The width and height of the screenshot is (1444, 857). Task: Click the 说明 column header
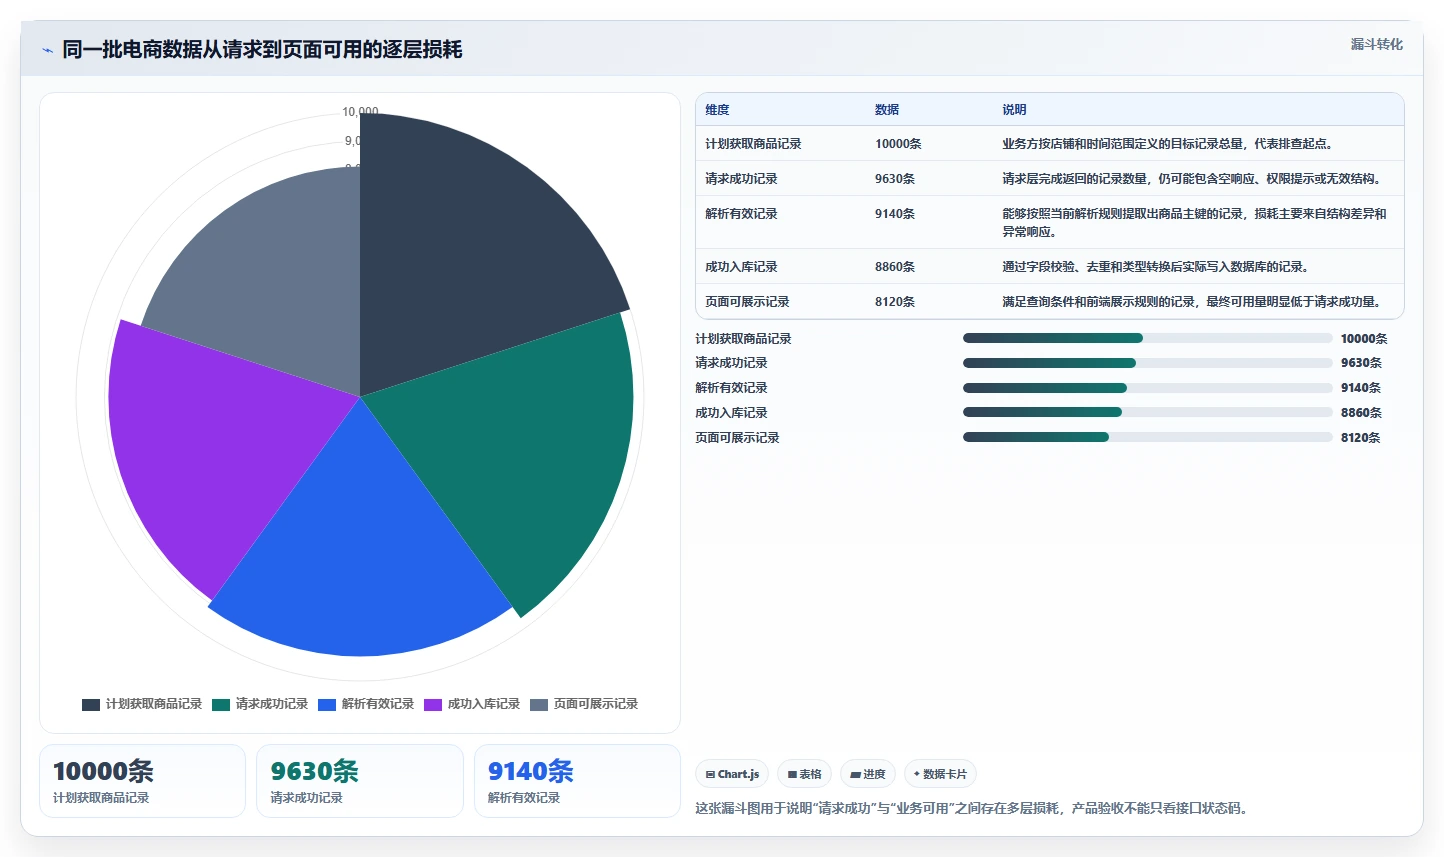tap(1014, 110)
